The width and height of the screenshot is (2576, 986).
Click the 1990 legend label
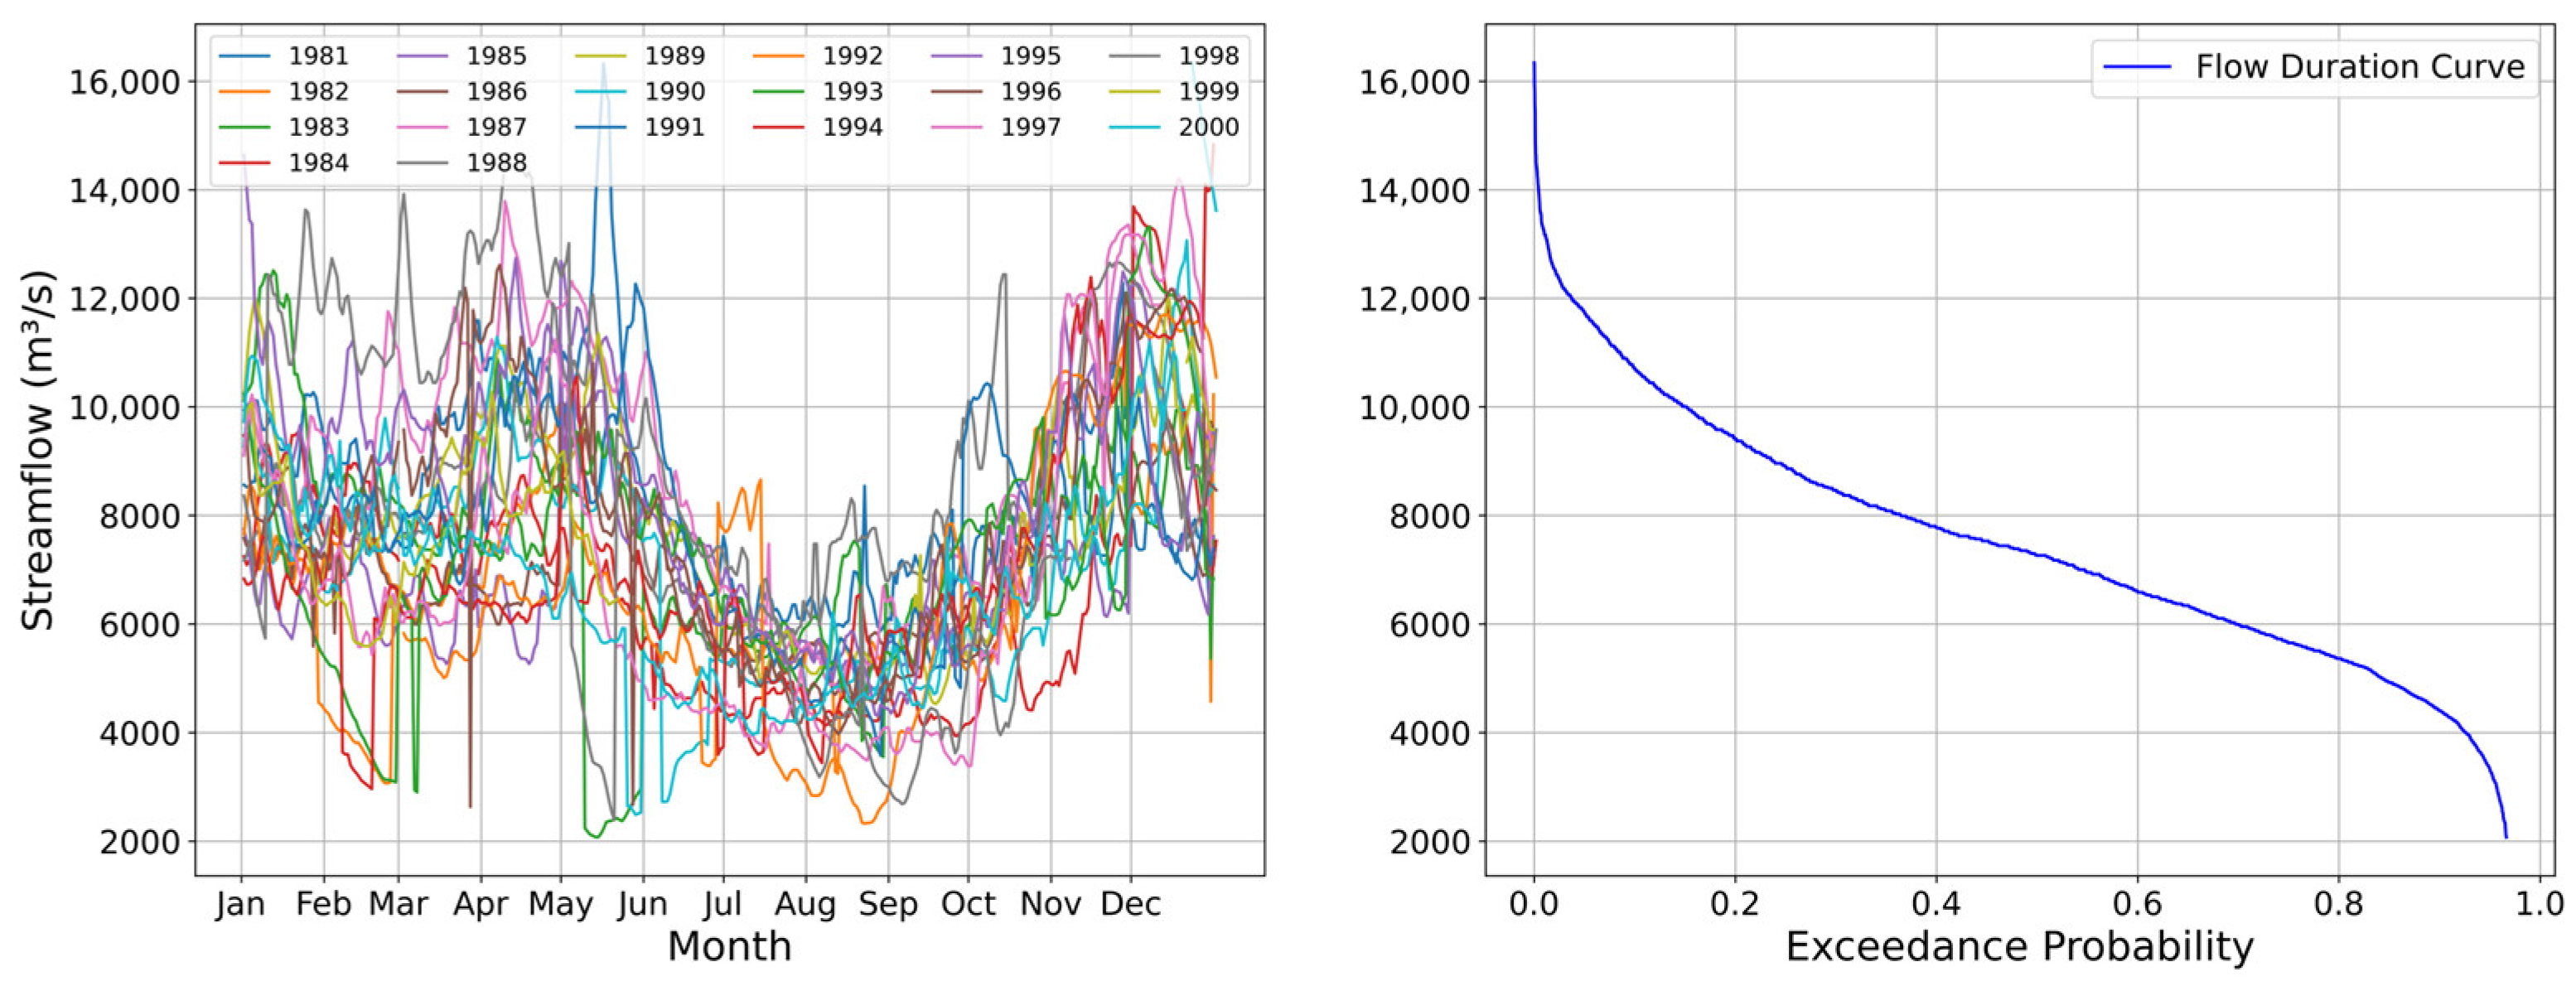click(x=674, y=92)
